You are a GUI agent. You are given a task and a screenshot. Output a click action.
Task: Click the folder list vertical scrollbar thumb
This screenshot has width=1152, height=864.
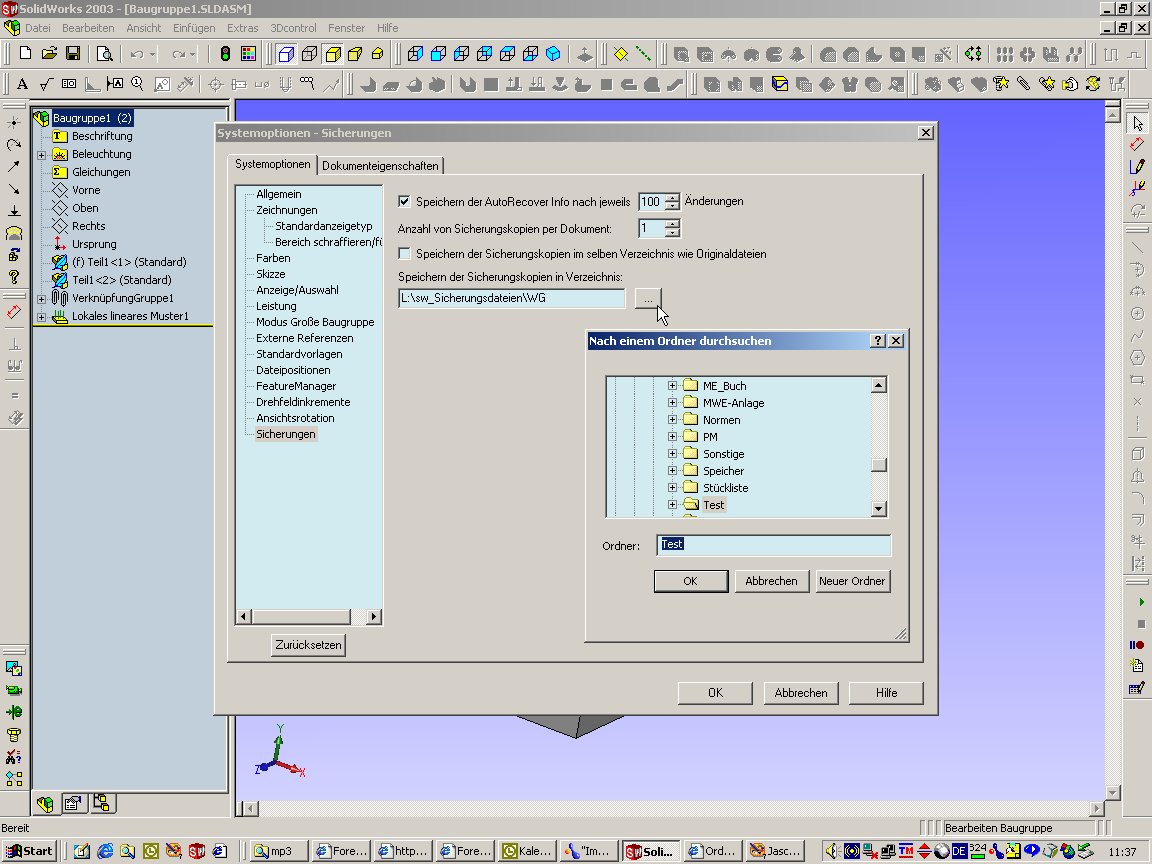pyautogui.click(x=879, y=465)
